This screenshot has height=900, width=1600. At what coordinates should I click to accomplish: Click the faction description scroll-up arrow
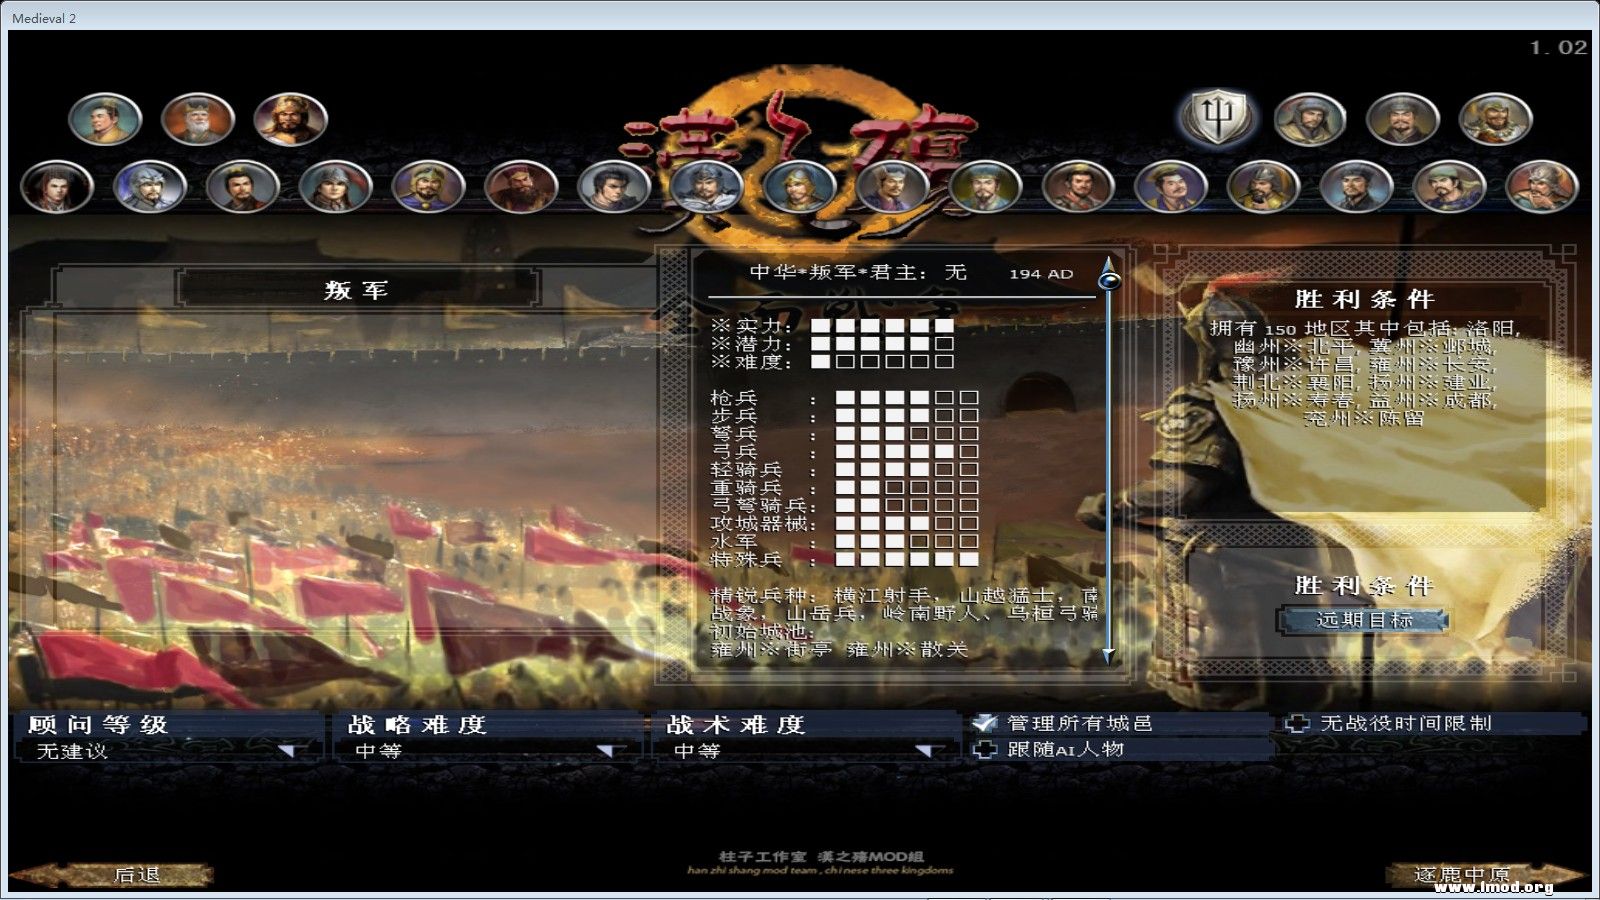pos(1108,263)
